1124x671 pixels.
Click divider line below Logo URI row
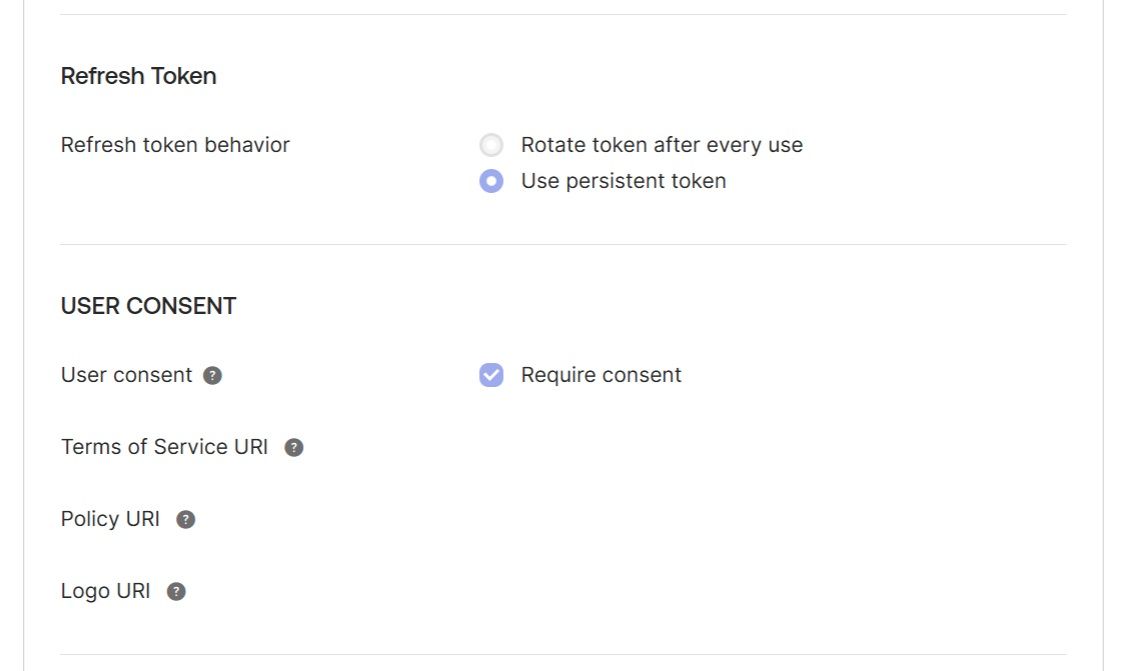563,654
